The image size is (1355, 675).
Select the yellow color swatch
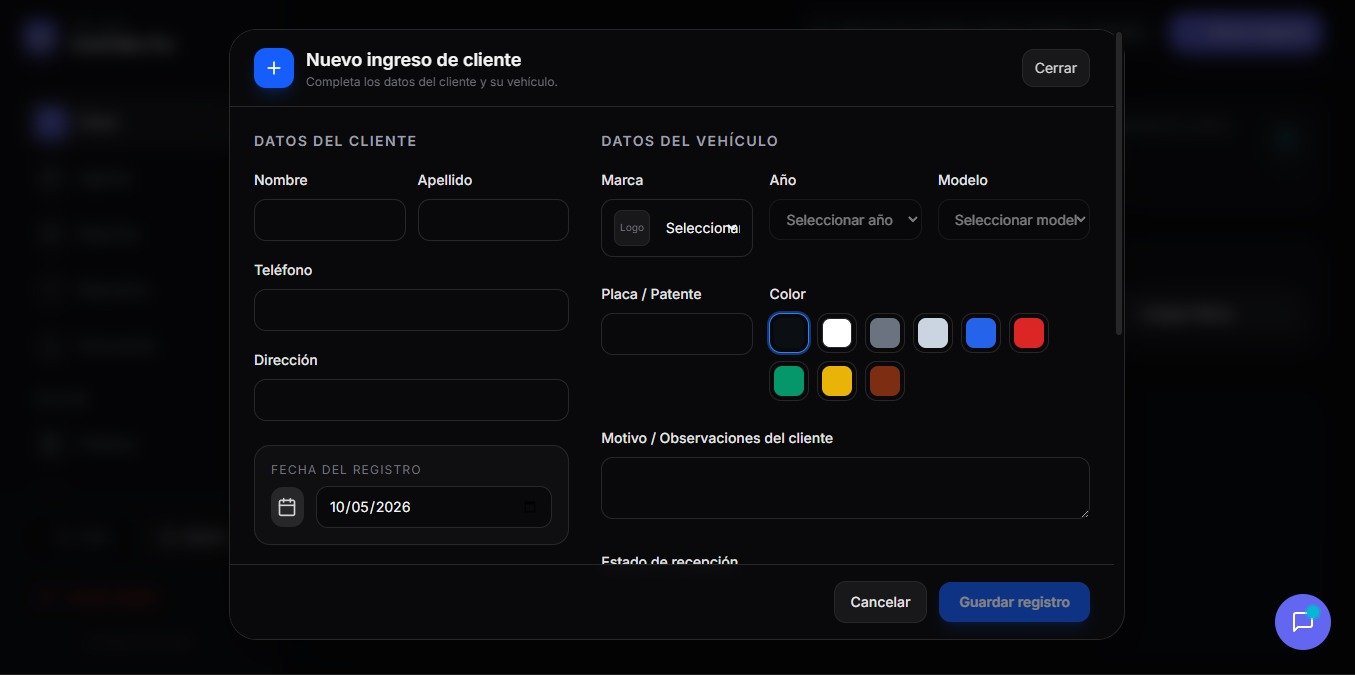click(x=837, y=381)
